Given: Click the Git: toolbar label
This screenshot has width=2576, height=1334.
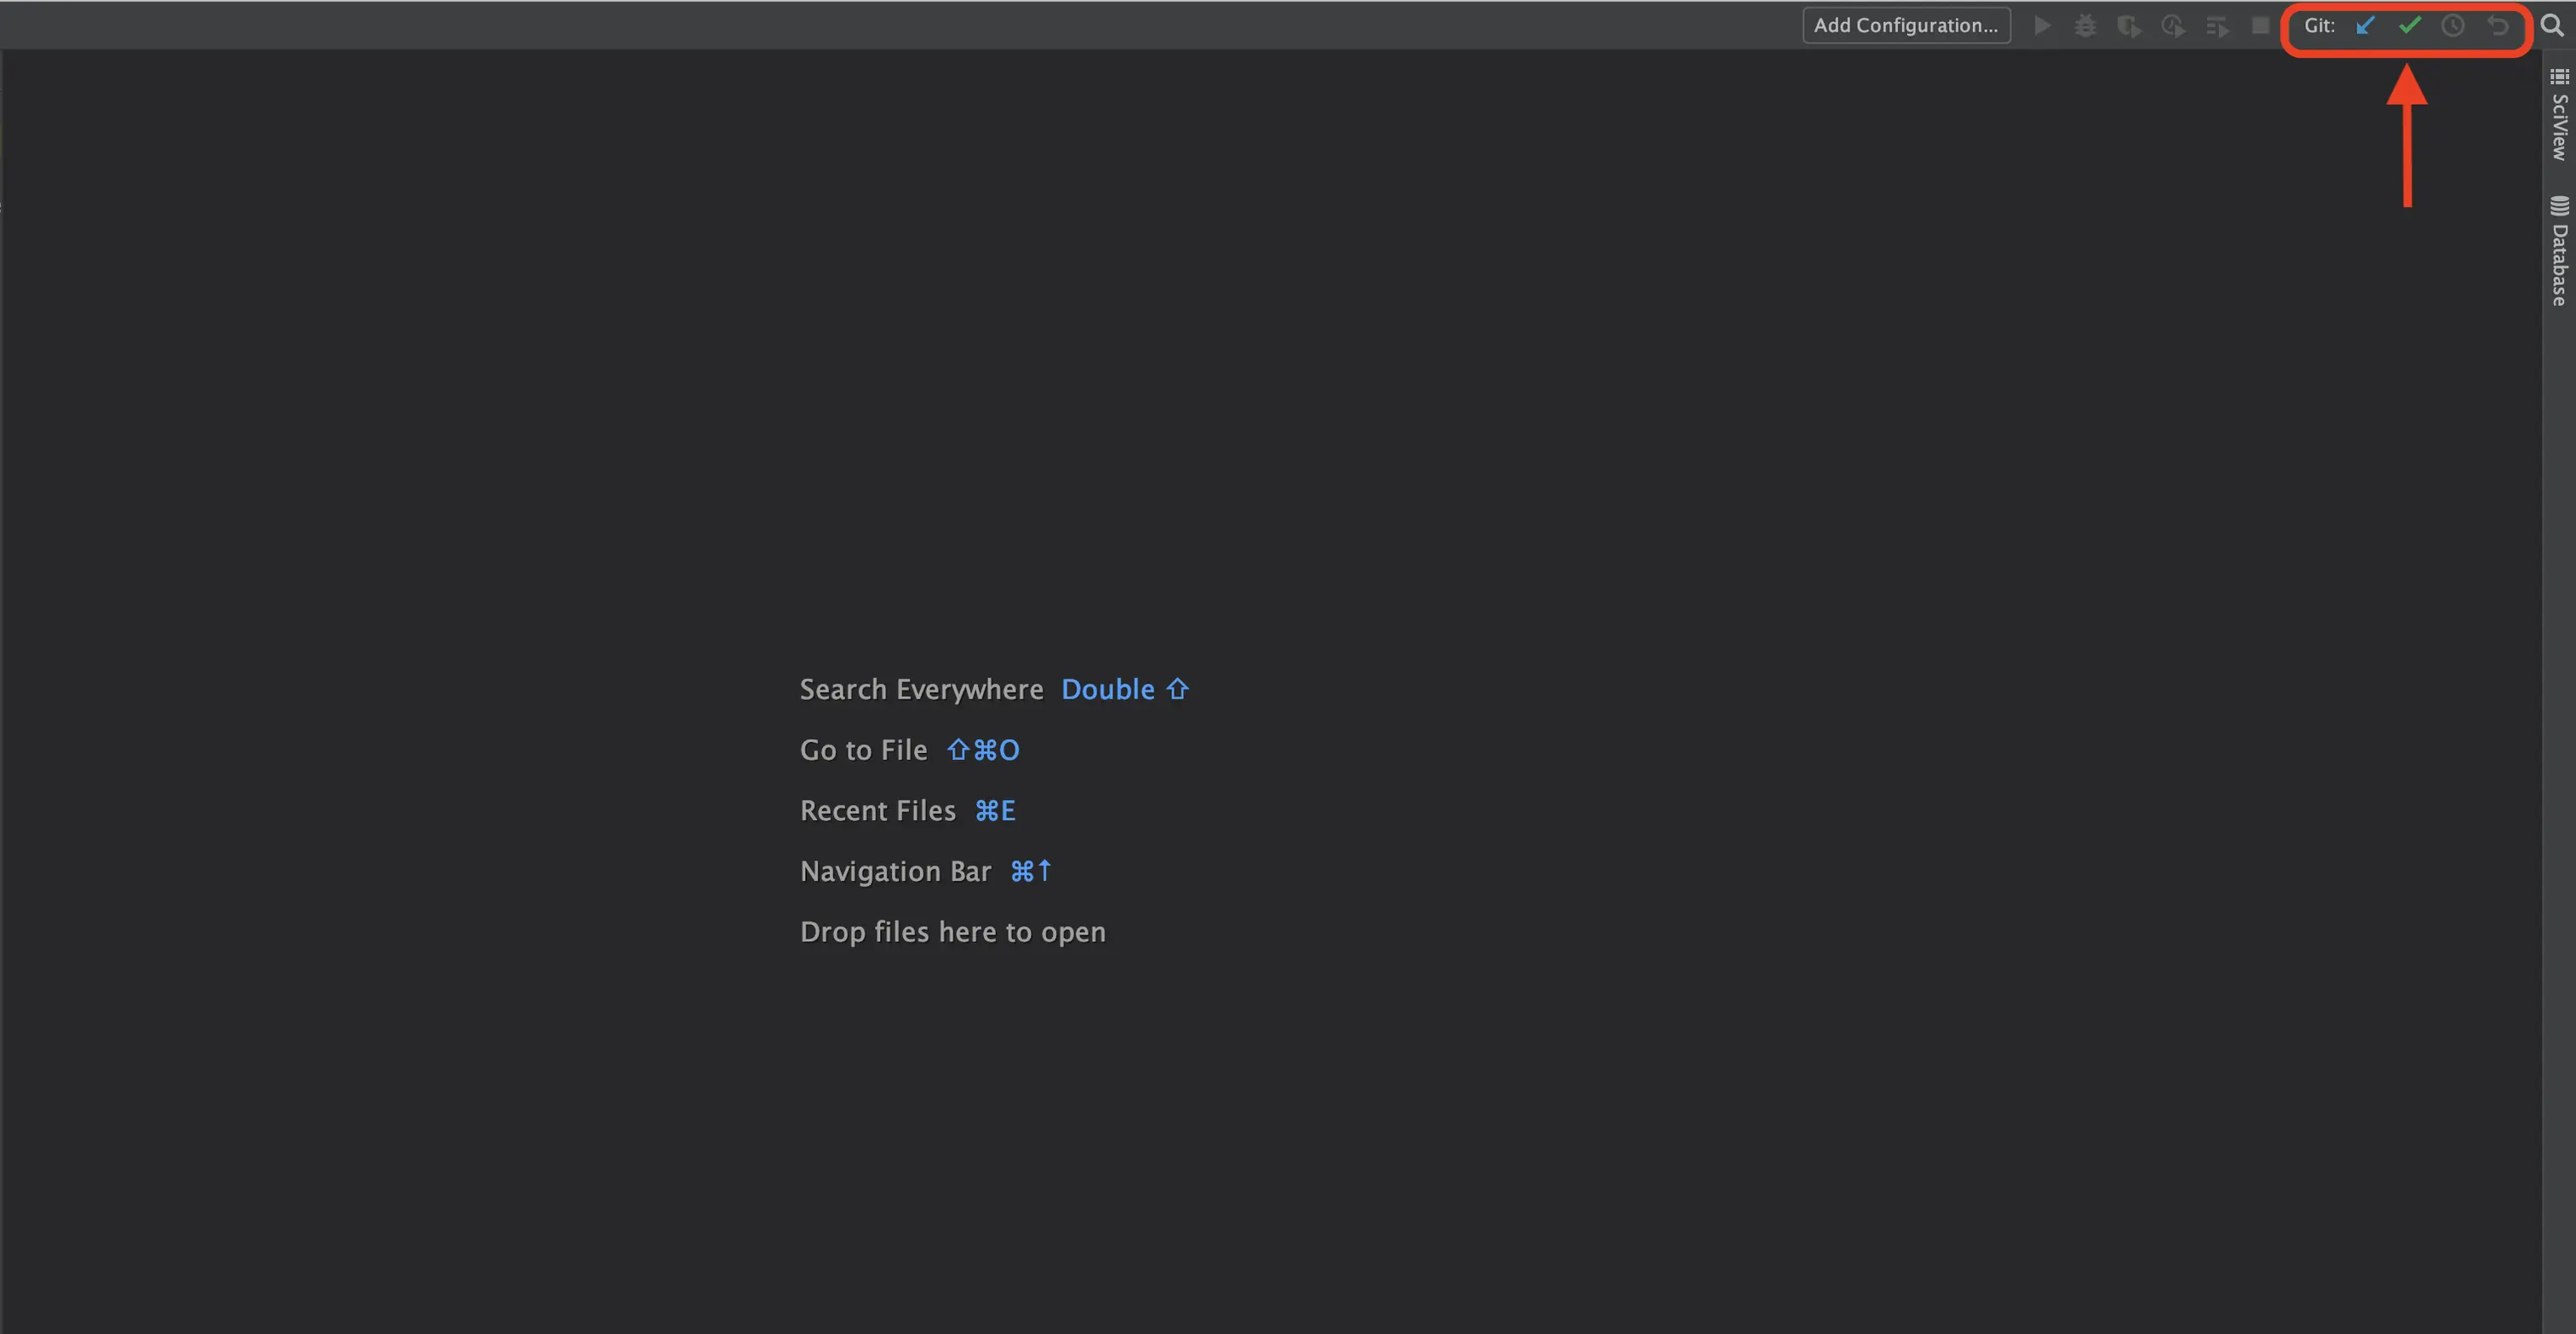Looking at the screenshot, I should tap(2319, 26).
